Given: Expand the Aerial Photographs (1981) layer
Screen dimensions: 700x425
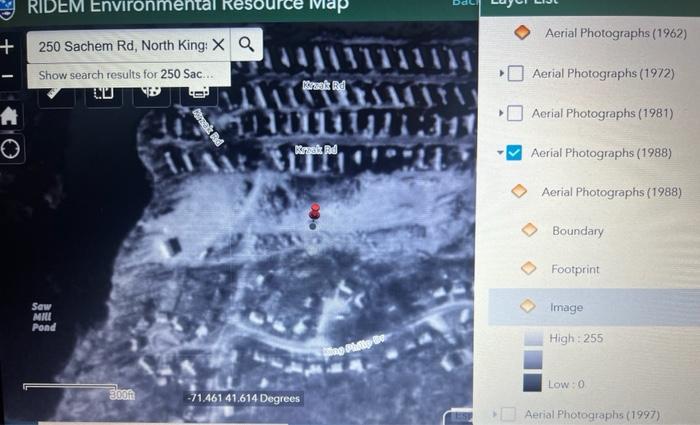Looking at the screenshot, I should tap(501, 113).
